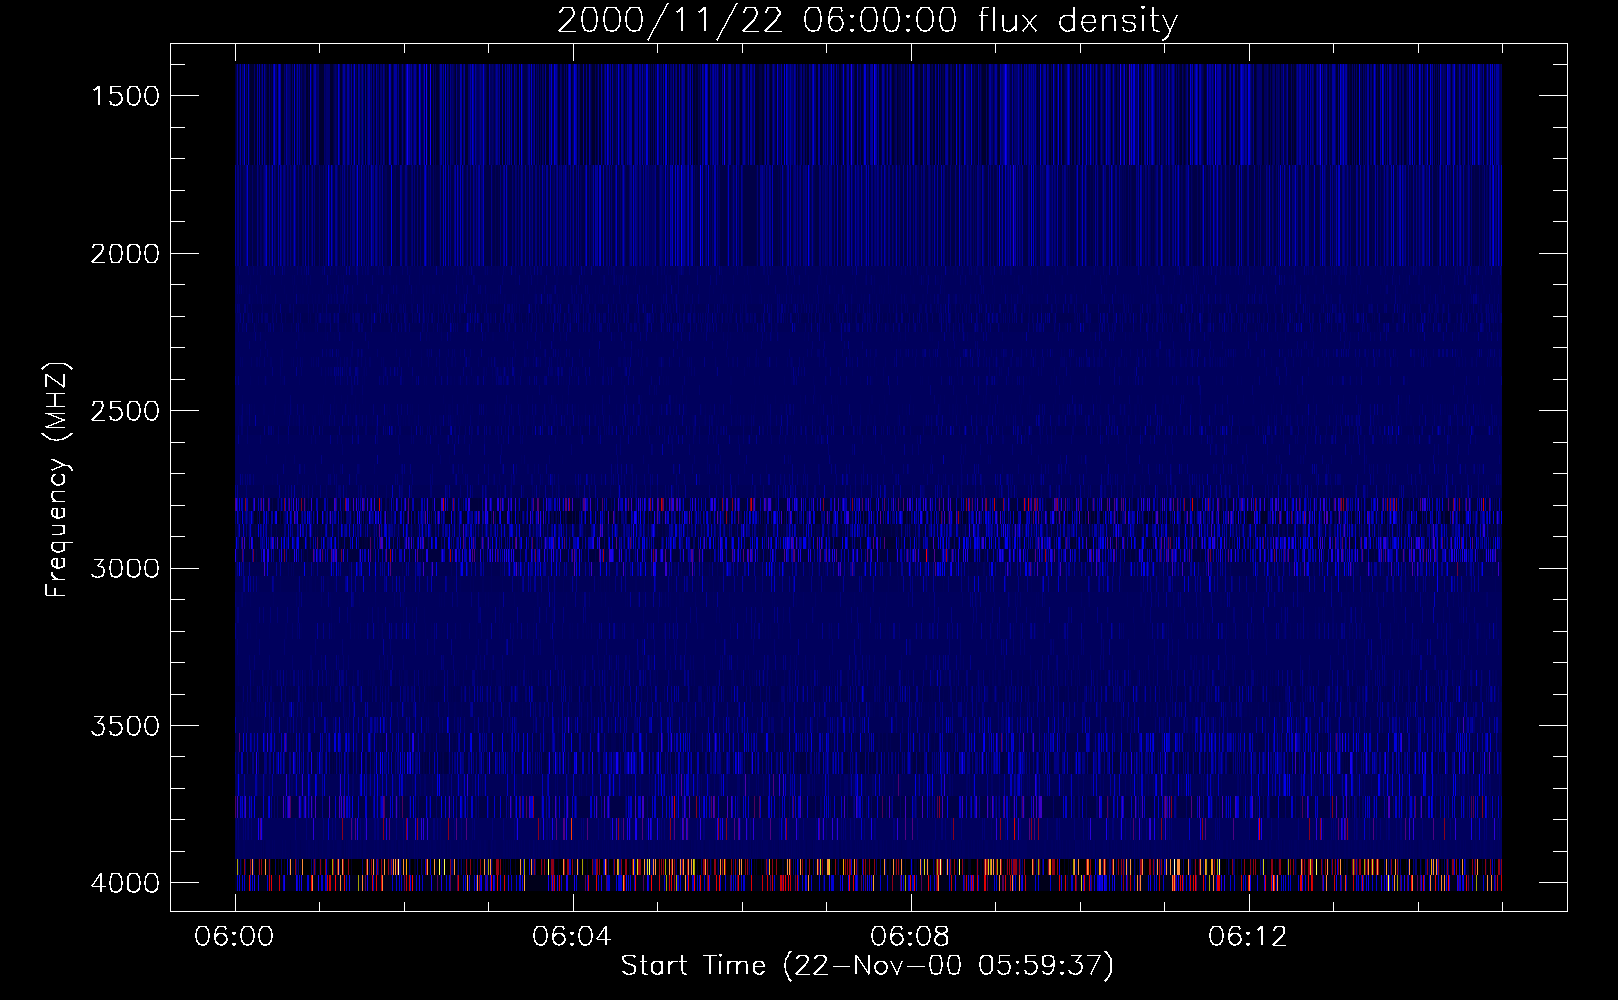The height and width of the screenshot is (1000, 1618).
Task: Click the 06:04 time tick label
Action: tap(572, 937)
